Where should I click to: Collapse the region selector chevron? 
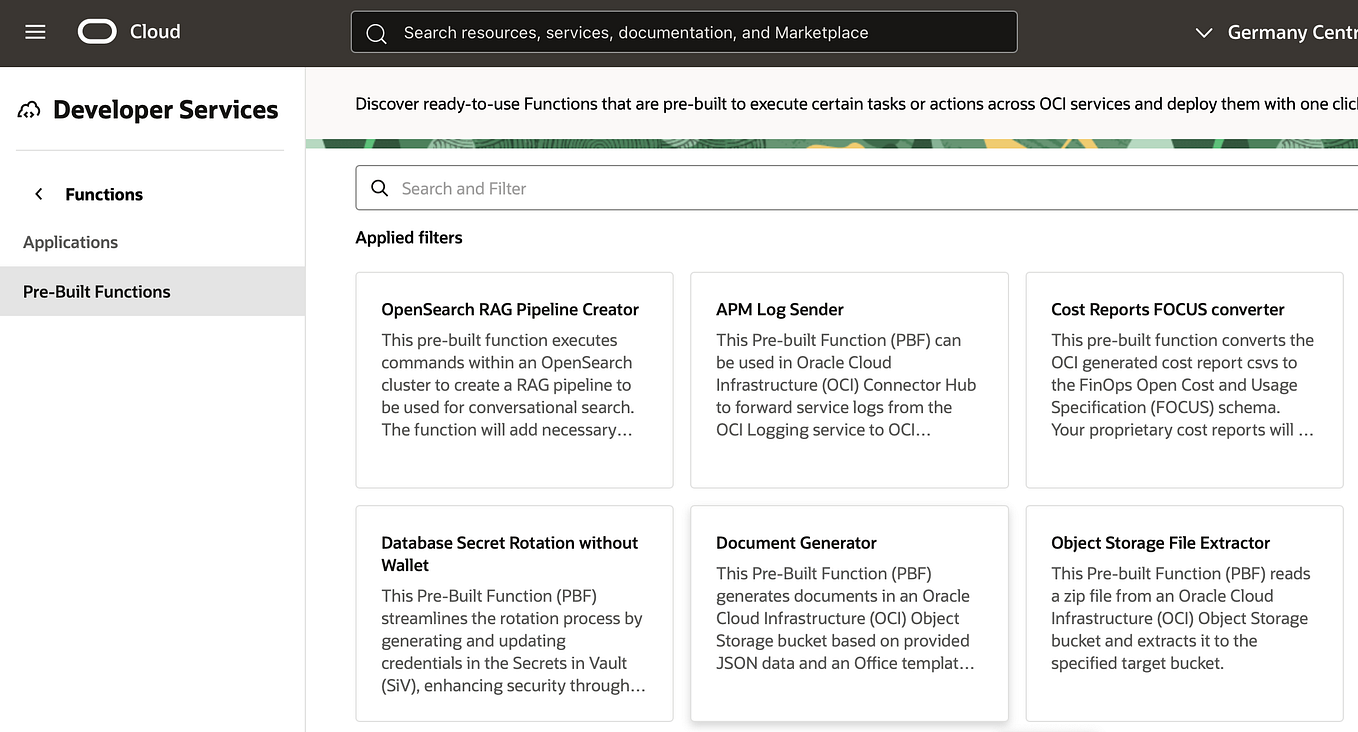[x=1204, y=32]
